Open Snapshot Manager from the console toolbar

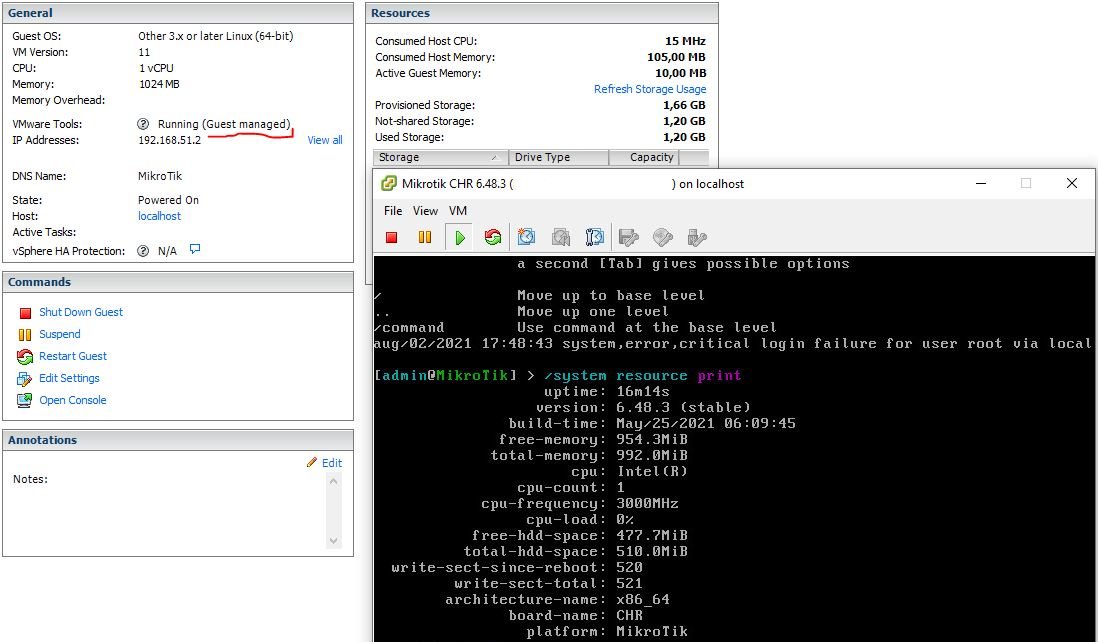(595, 238)
